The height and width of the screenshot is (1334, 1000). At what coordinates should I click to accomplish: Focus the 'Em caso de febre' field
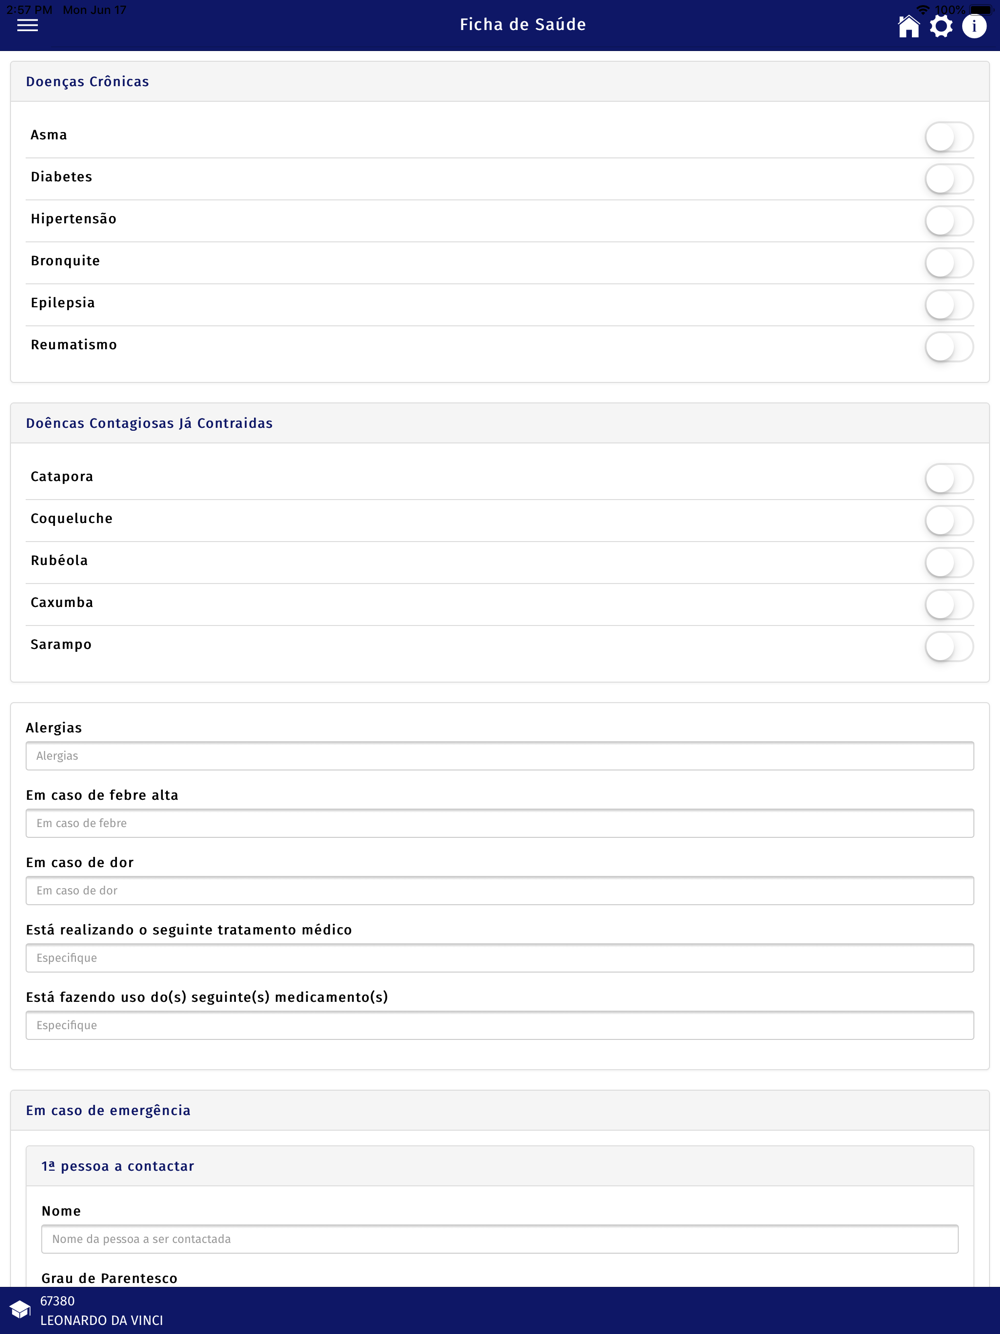[500, 823]
